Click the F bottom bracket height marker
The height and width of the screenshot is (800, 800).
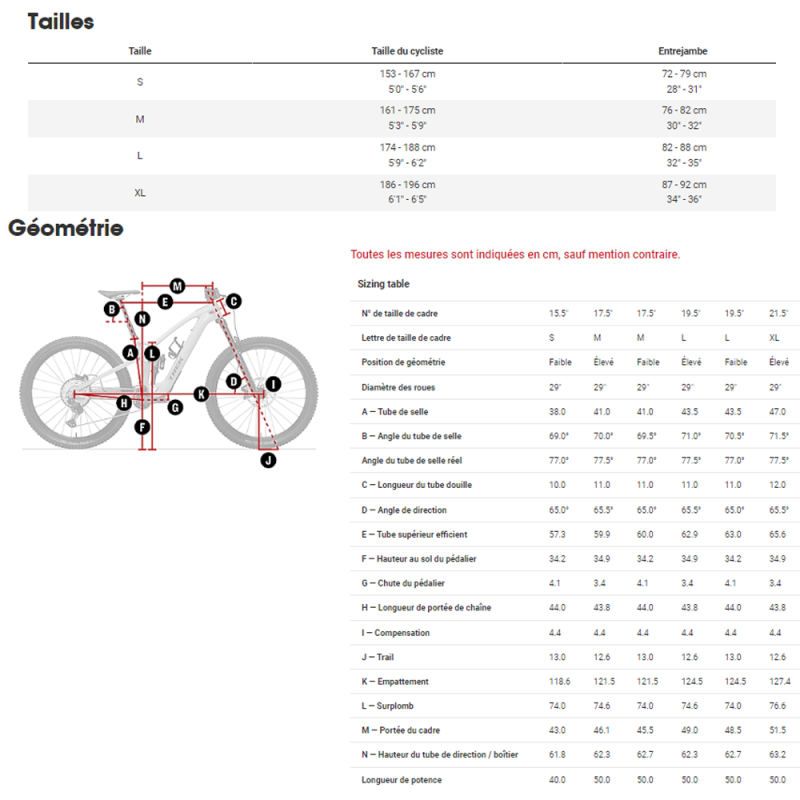143,428
